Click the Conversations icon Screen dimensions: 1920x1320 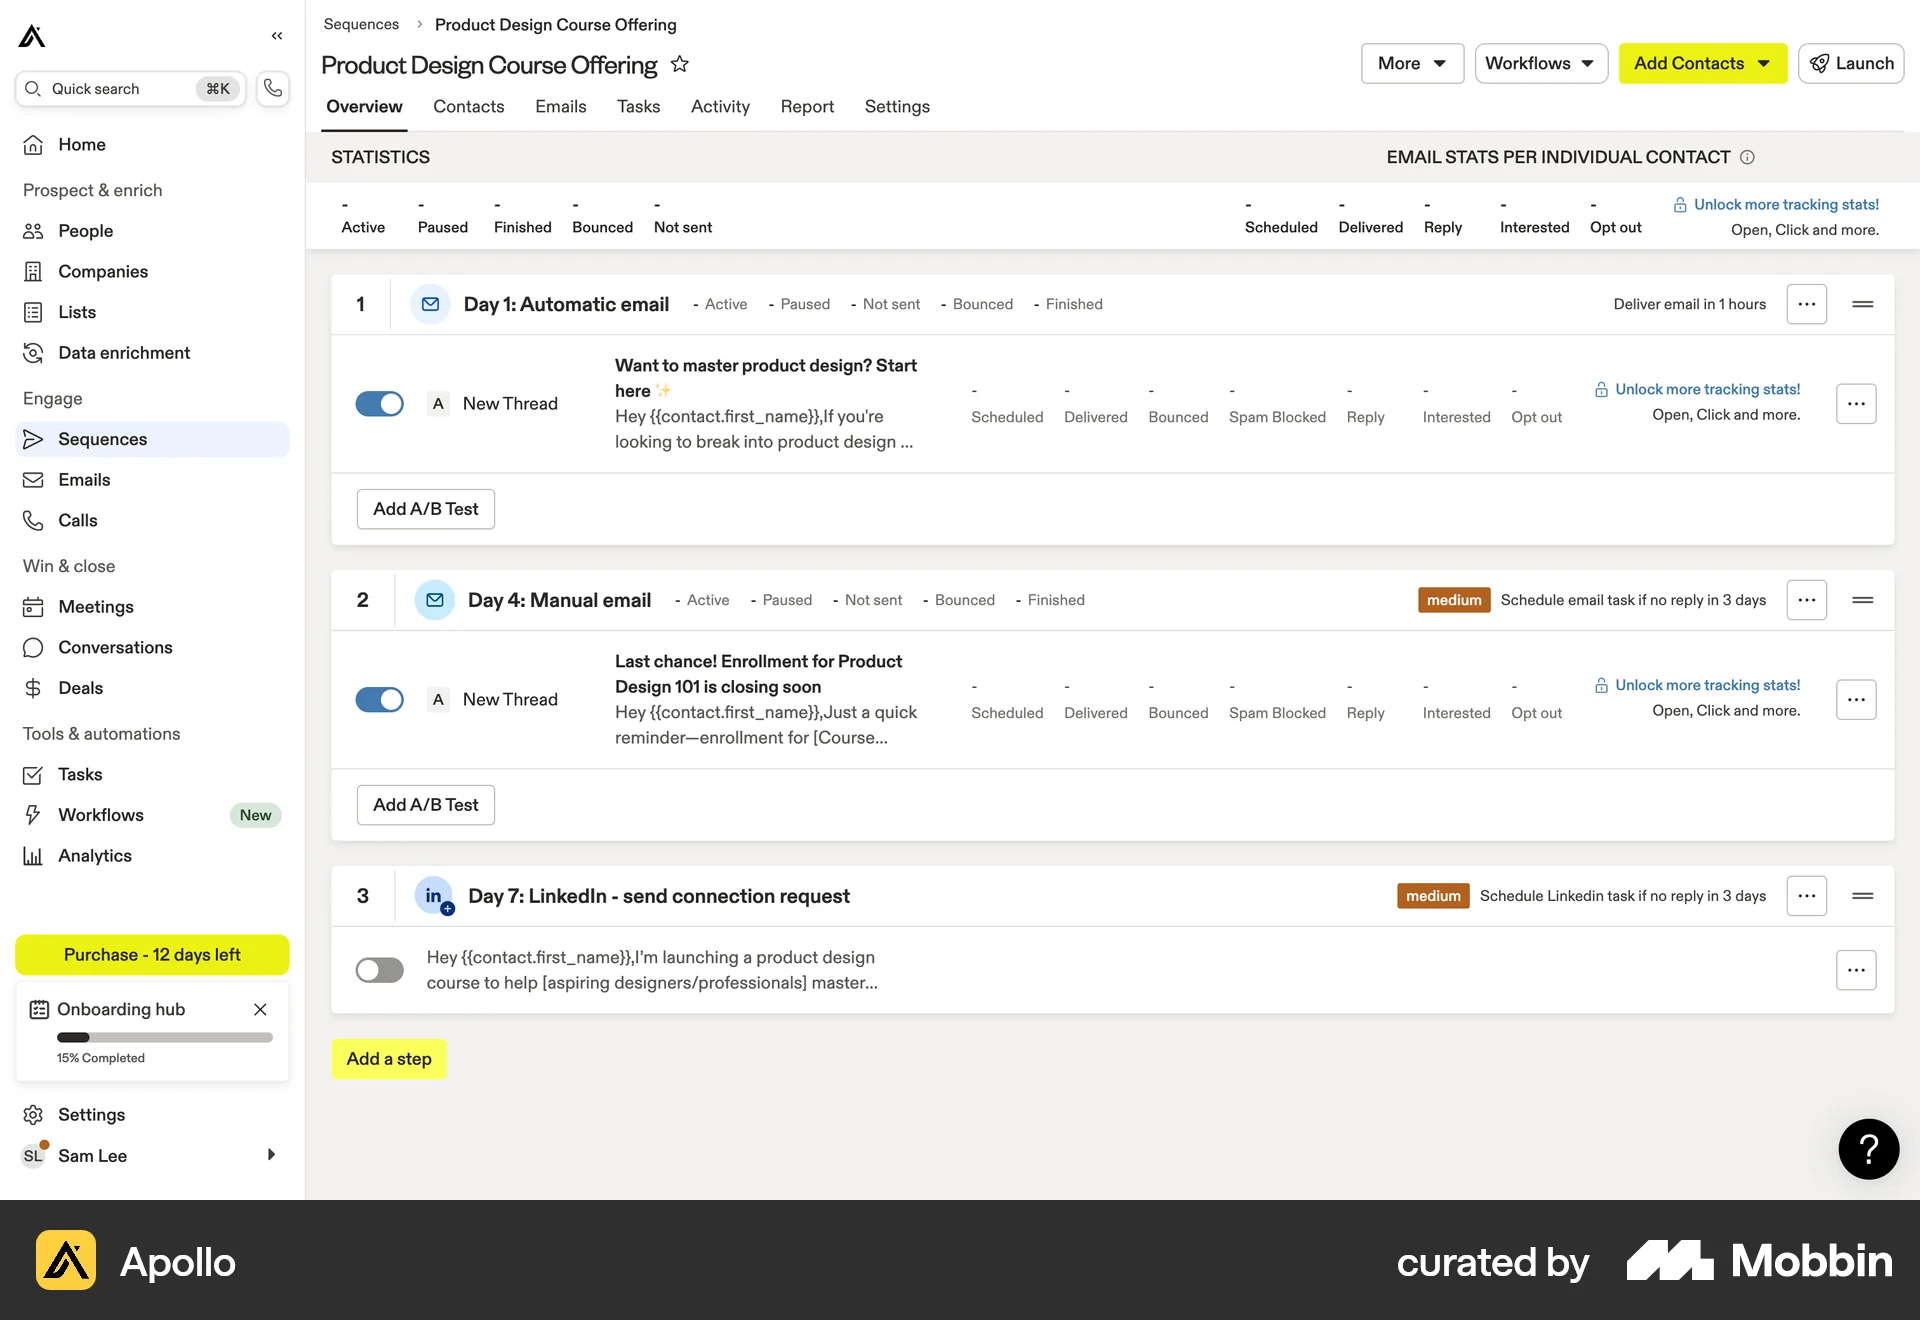click(33, 647)
